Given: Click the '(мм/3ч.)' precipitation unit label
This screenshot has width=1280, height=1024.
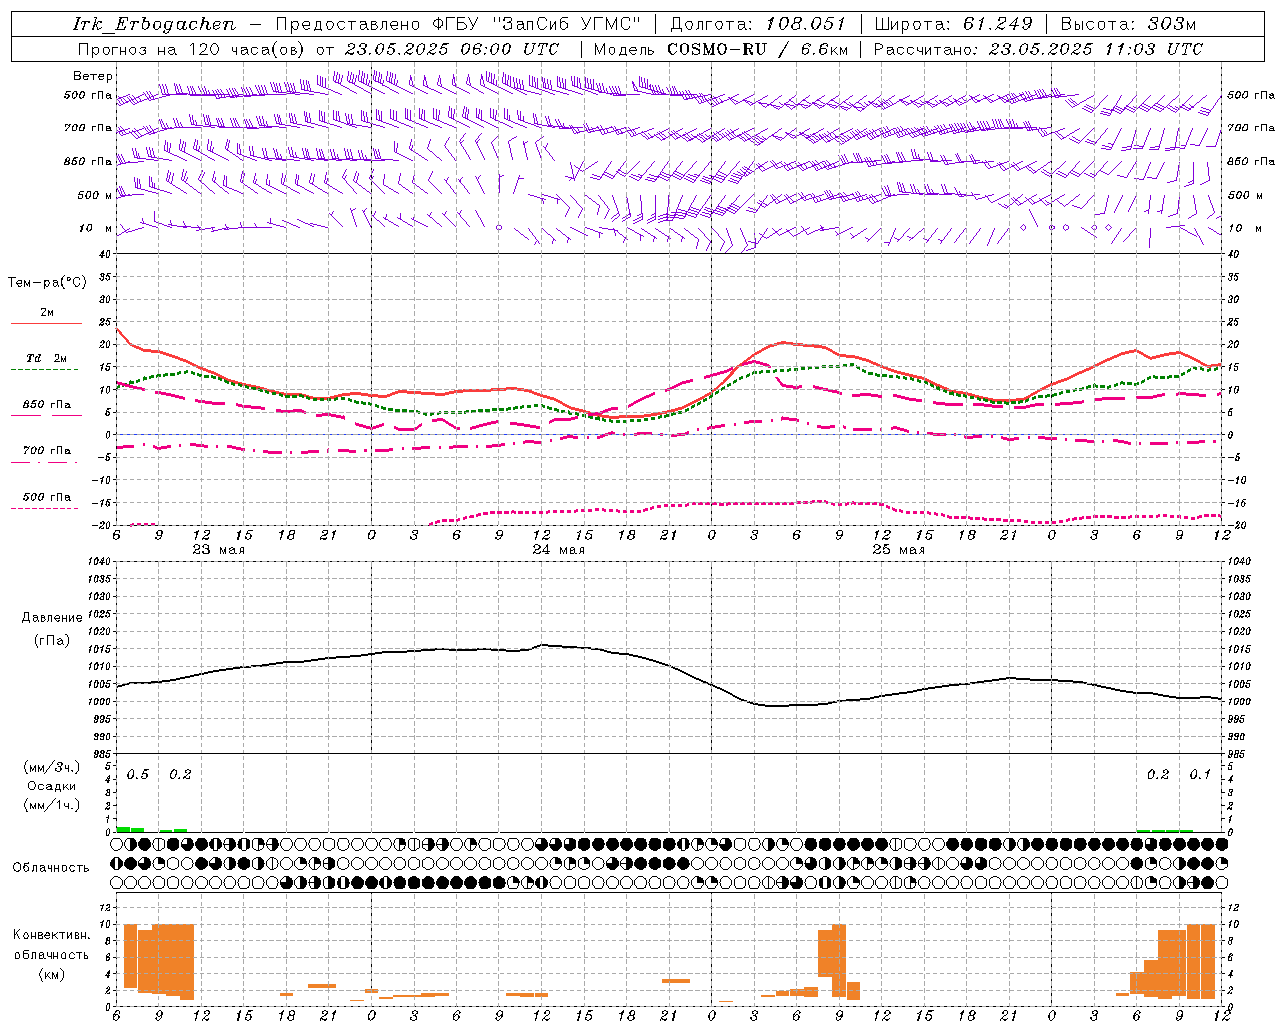Looking at the screenshot, I should coord(52,768).
